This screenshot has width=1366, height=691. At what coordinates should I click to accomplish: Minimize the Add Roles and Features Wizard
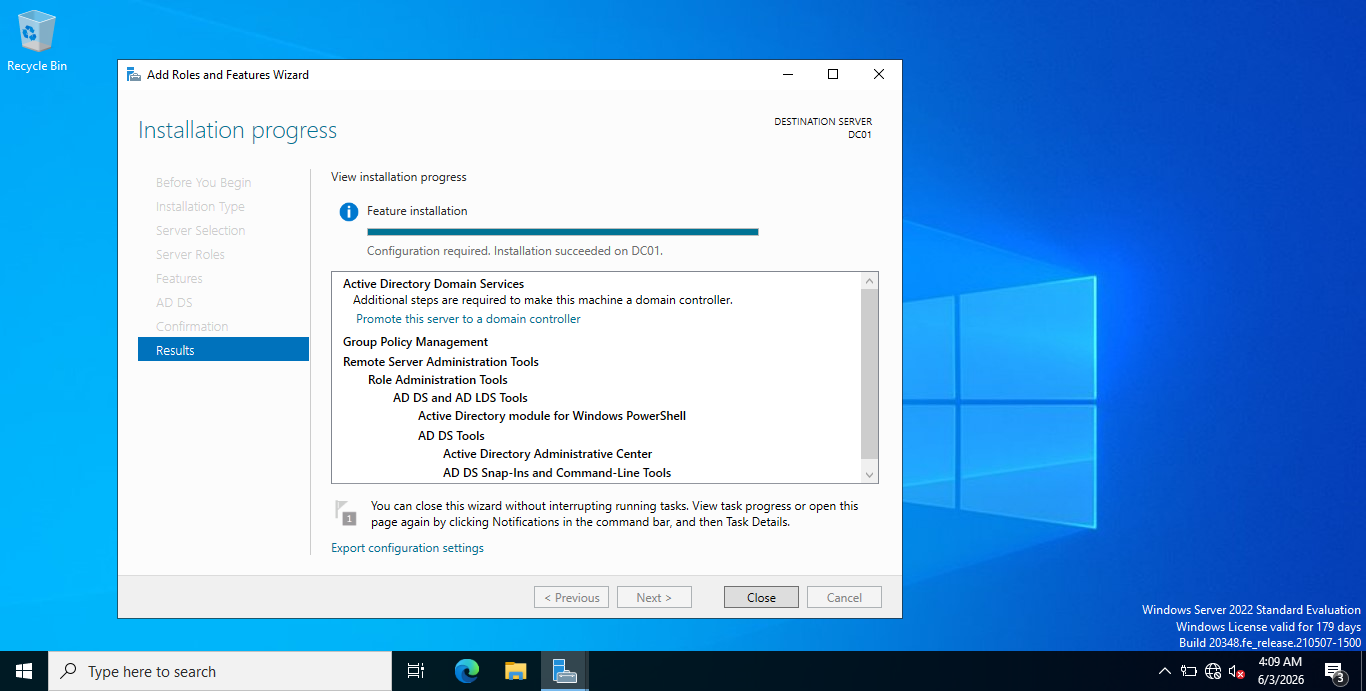point(788,74)
